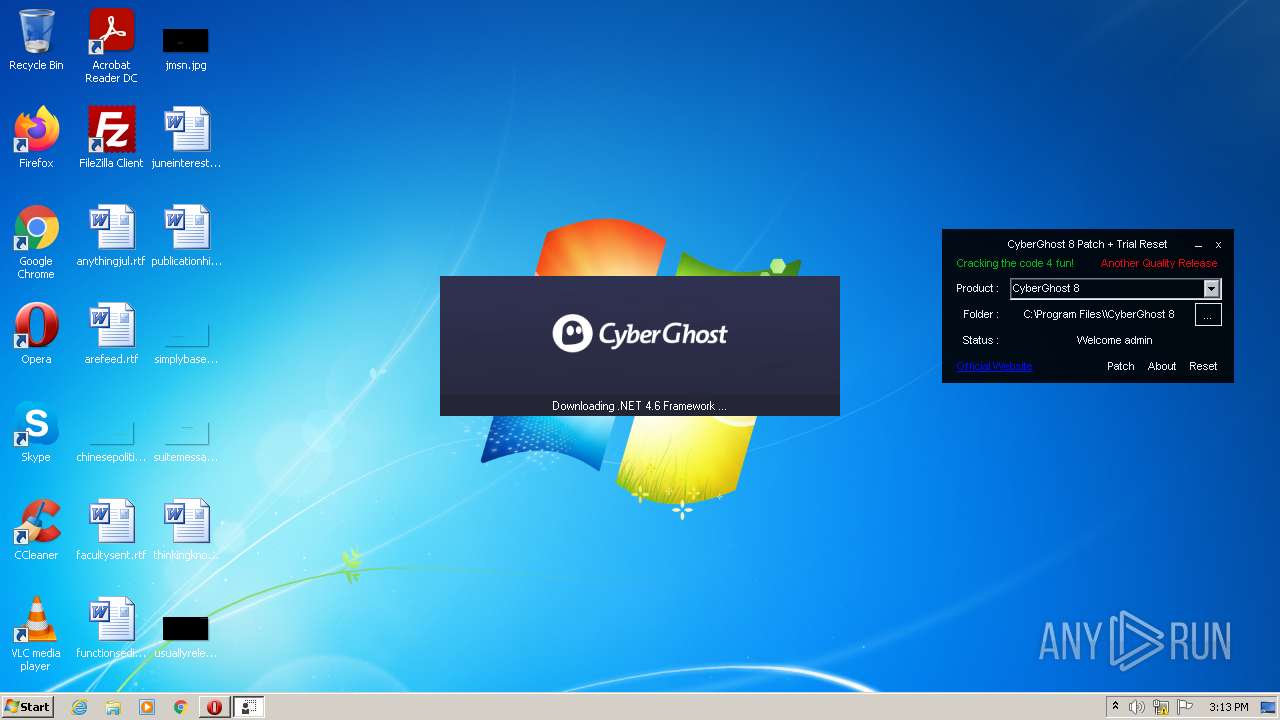Viewport: 1280px width, 720px height.
Task: Launch Firefox from the desktop
Action: click(x=36, y=137)
